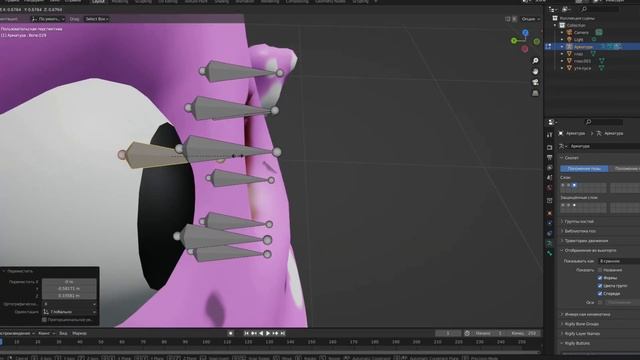Switch perspective/orthographic with the grid icon
Image resolution: width=640 pixels, height=360 pixels.
click(535, 93)
